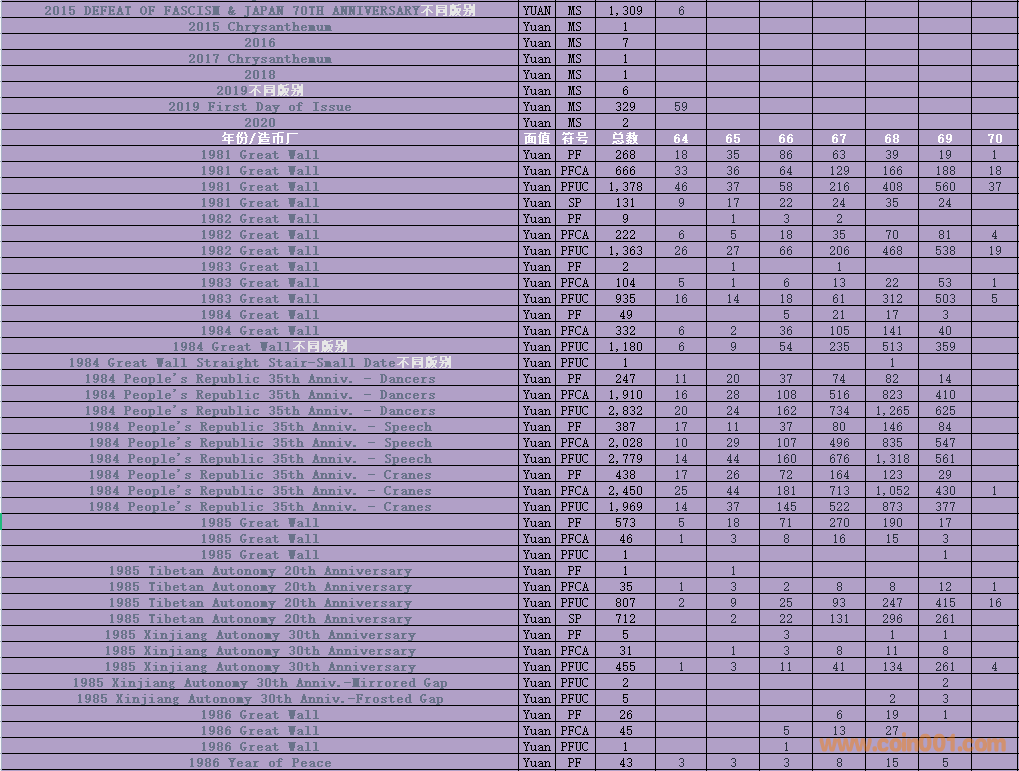Click the total value 2,450 cell
The image size is (1019, 771).
click(x=625, y=491)
